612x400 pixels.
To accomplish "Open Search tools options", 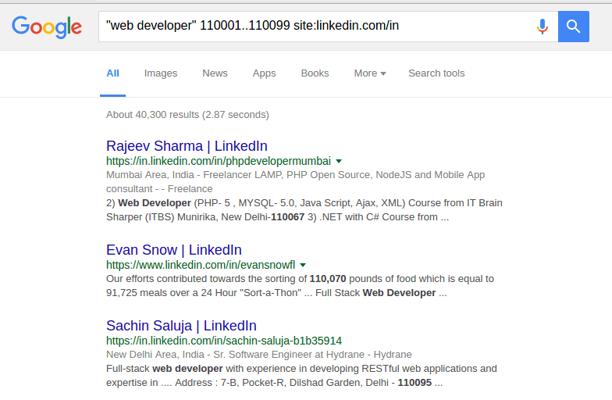I will click(x=436, y=73).
